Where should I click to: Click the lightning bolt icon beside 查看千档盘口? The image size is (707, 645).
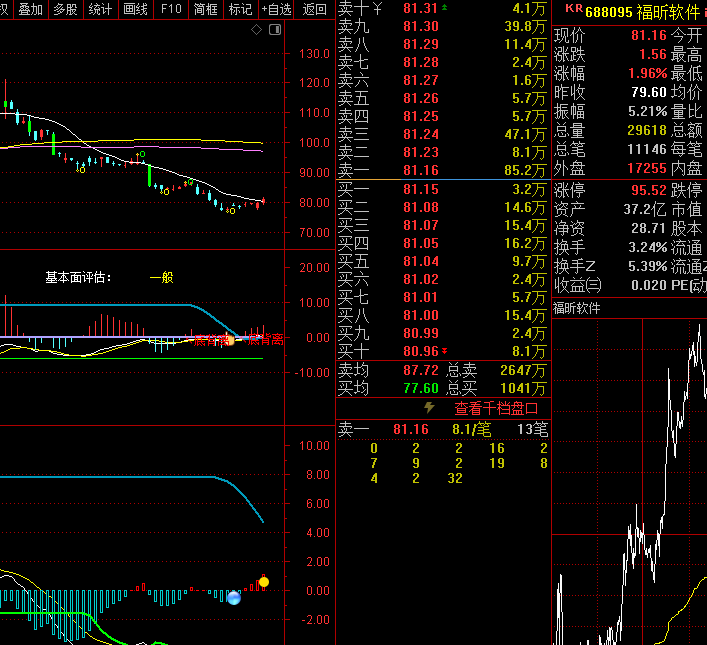(x=430, y=408)
